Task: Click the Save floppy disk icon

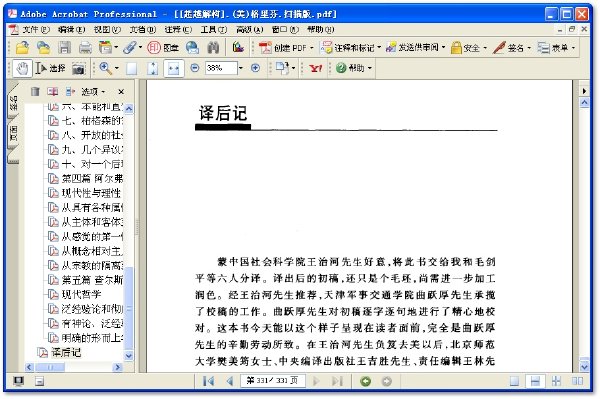Action: pyautogui.click(x=64, y=48)
